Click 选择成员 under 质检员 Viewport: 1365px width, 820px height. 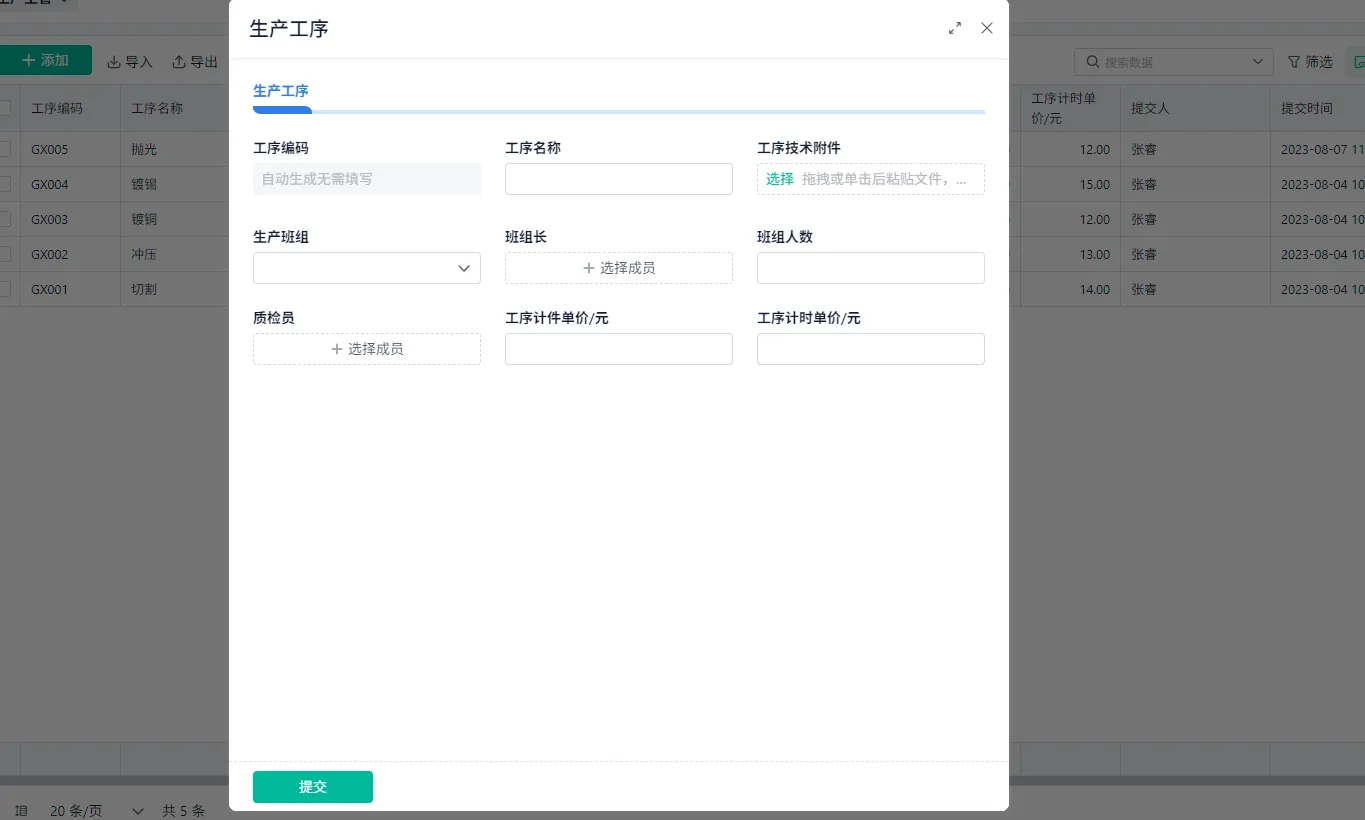click(x=367, y=349)
